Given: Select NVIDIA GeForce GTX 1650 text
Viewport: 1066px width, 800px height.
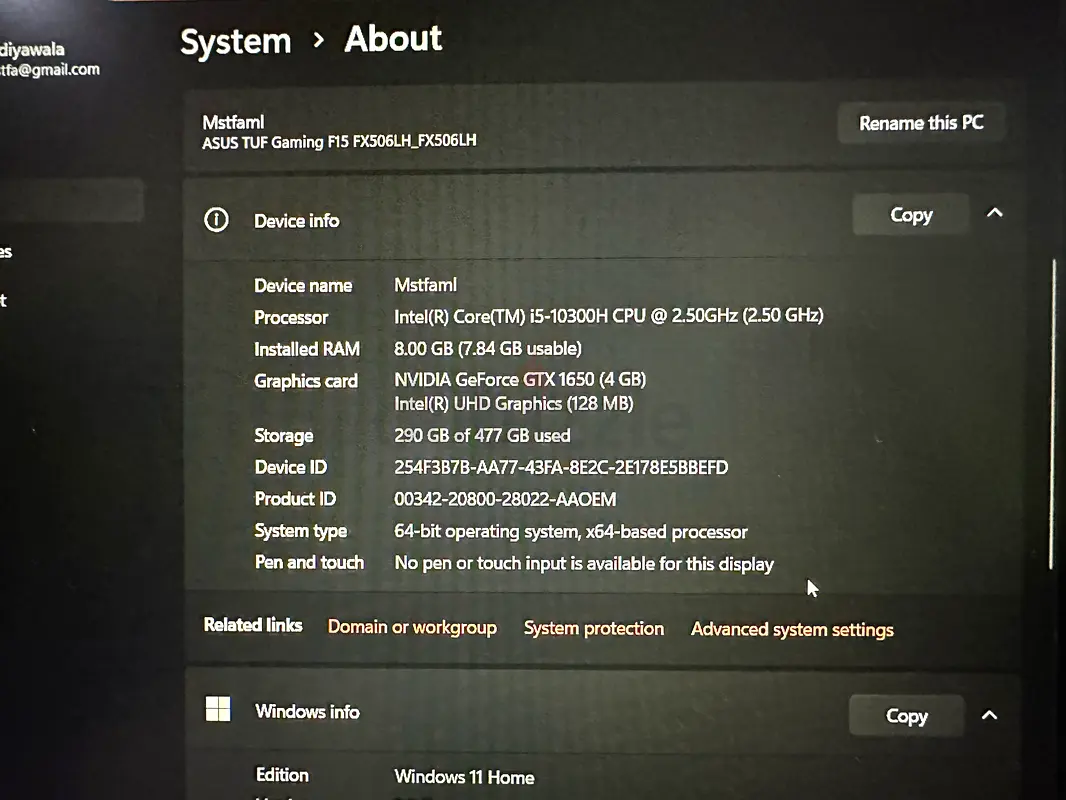Looking at the screenshot, I should coord(520,379).
